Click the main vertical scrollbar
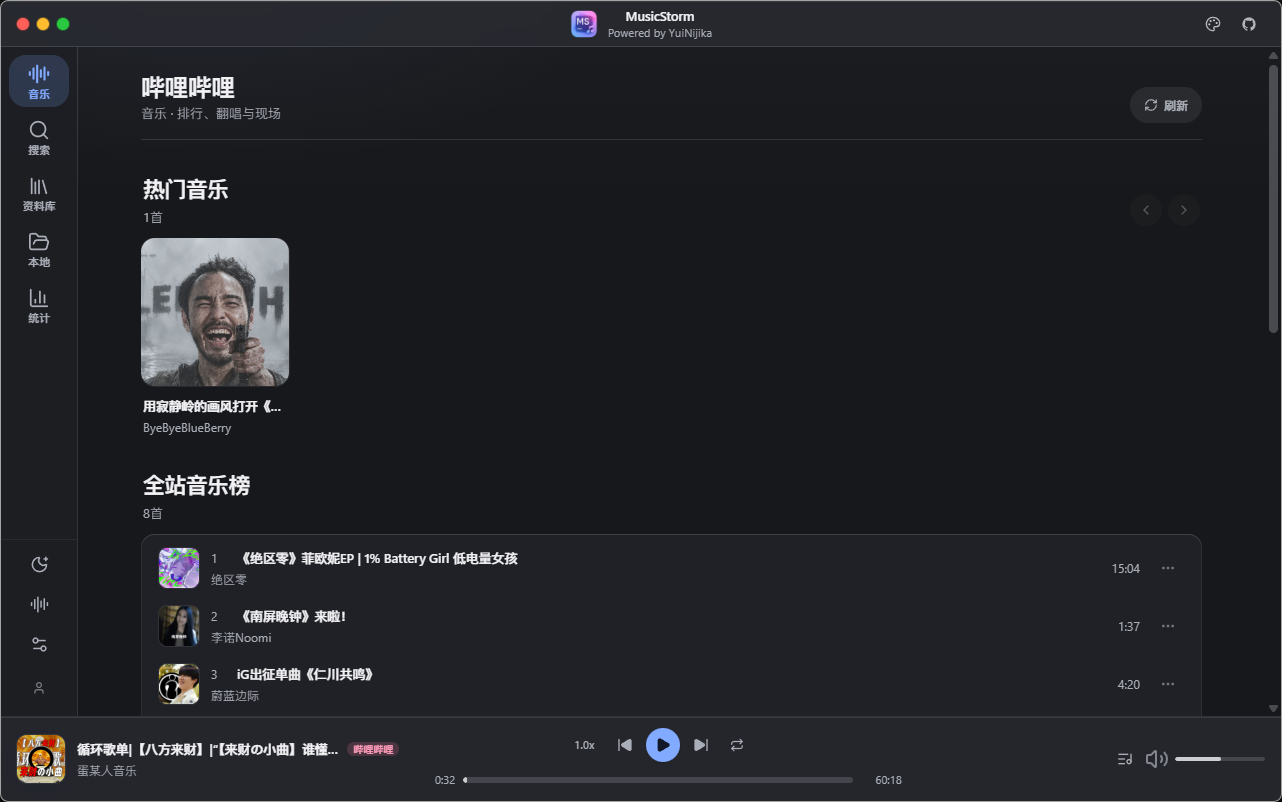 [1273, 198]
